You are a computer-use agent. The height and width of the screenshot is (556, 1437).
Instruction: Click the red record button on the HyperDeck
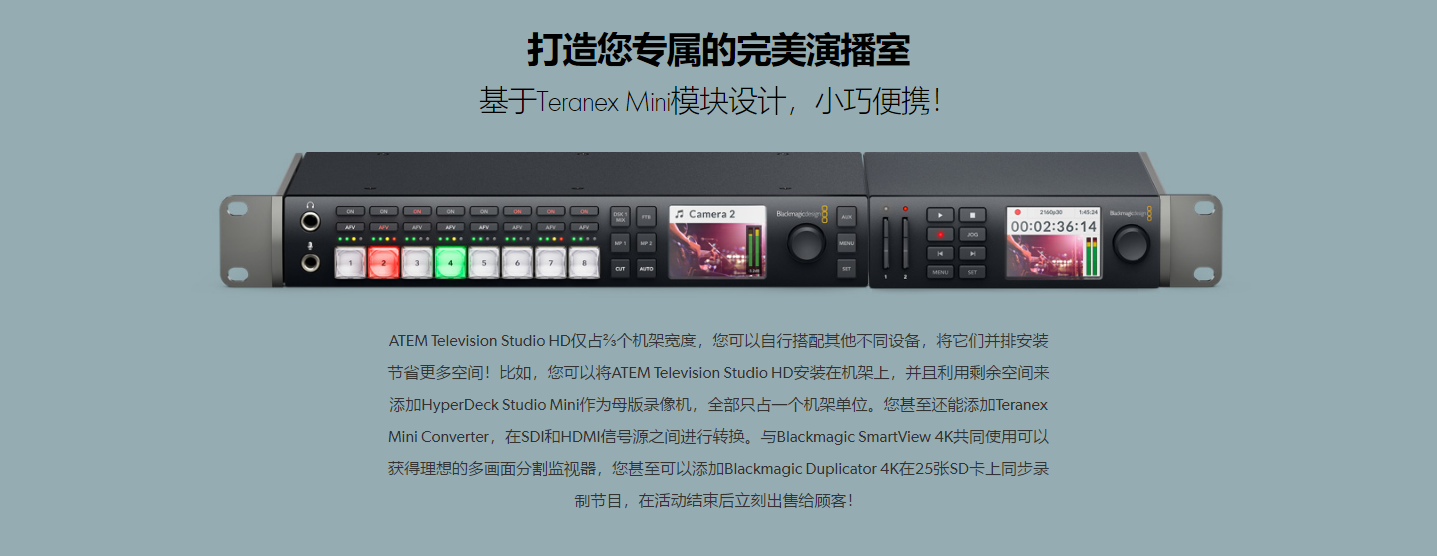pyautogui.click(x=941, y=234)
